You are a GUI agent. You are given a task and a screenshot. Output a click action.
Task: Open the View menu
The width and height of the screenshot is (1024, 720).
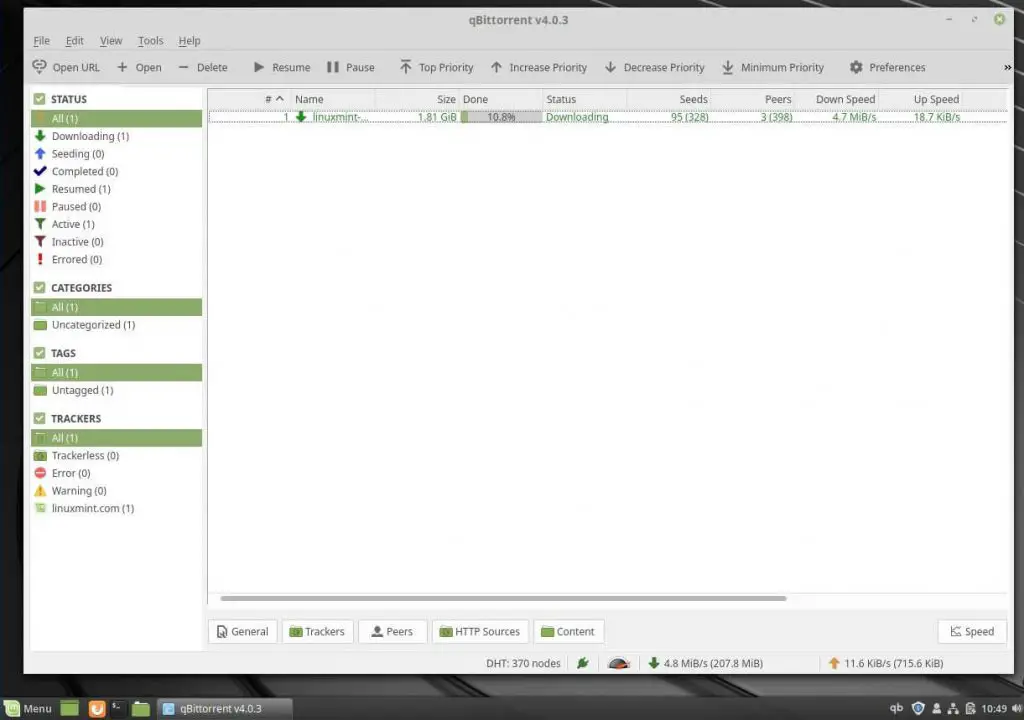pyautogui.click(x=111, y=41)
